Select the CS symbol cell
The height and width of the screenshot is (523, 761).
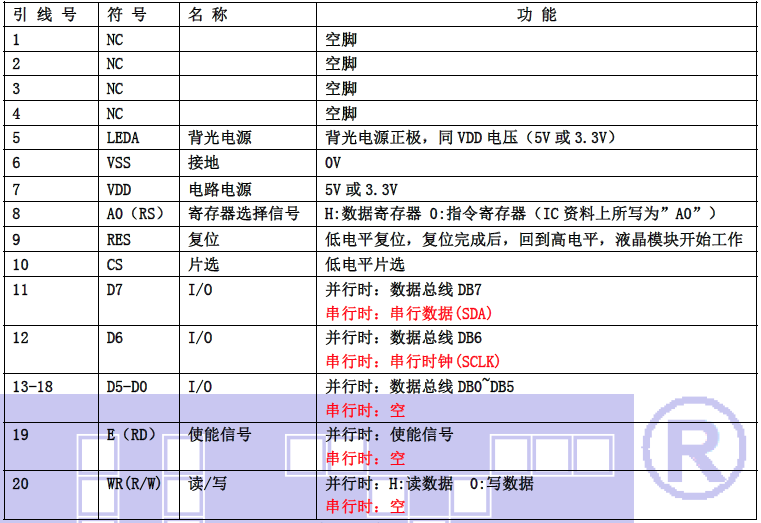tap(115, 264)
